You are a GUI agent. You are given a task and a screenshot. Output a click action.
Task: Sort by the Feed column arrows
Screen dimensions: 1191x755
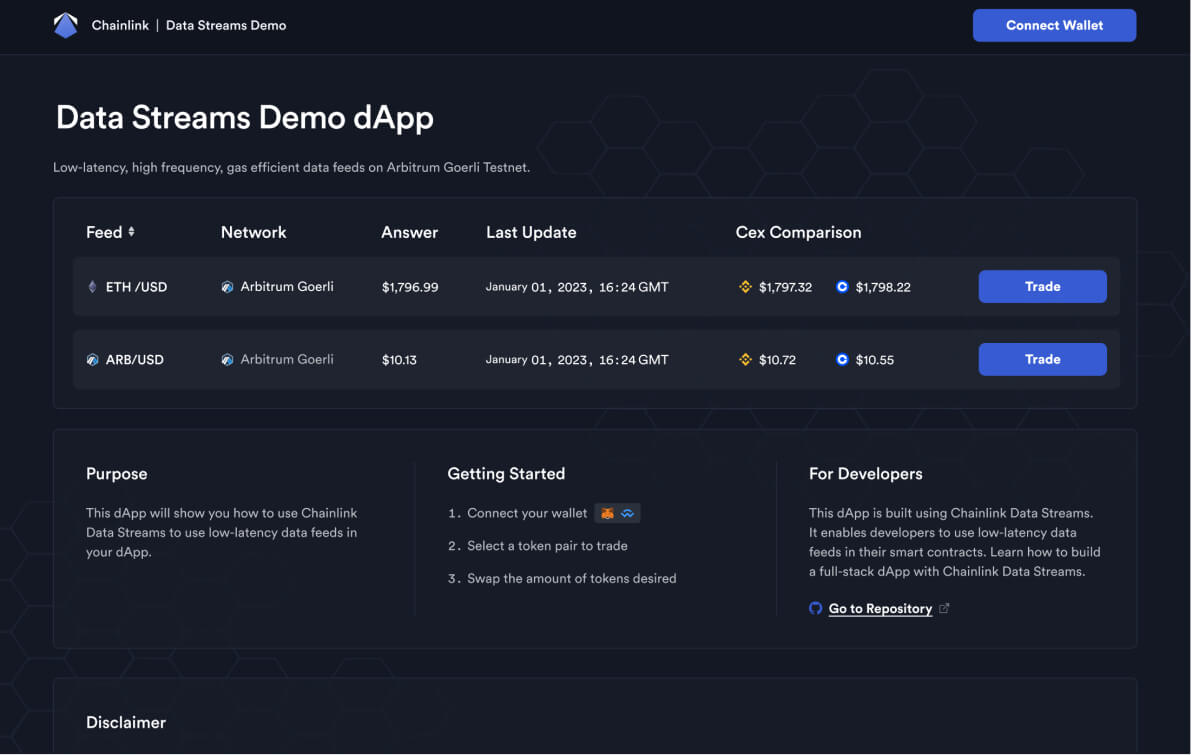click(x=131, y=232)
